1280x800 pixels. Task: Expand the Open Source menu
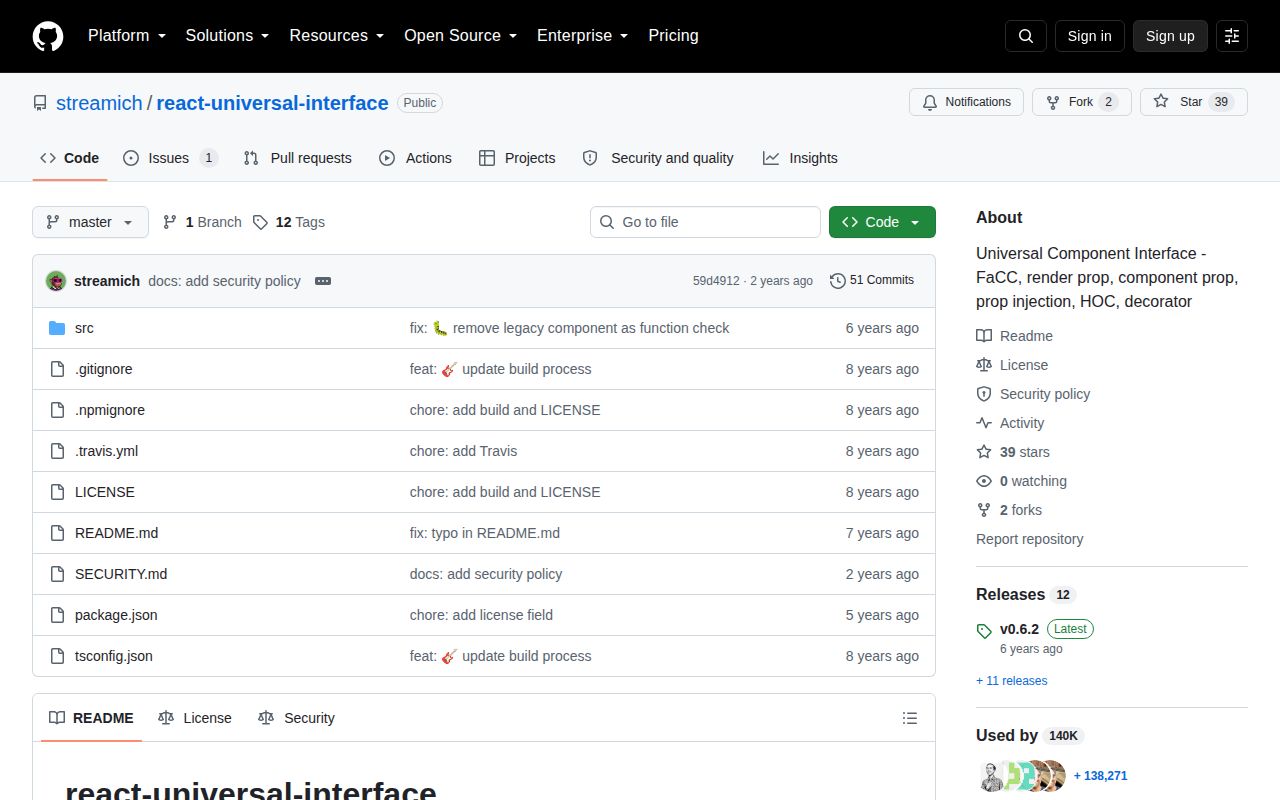(460, 35)
